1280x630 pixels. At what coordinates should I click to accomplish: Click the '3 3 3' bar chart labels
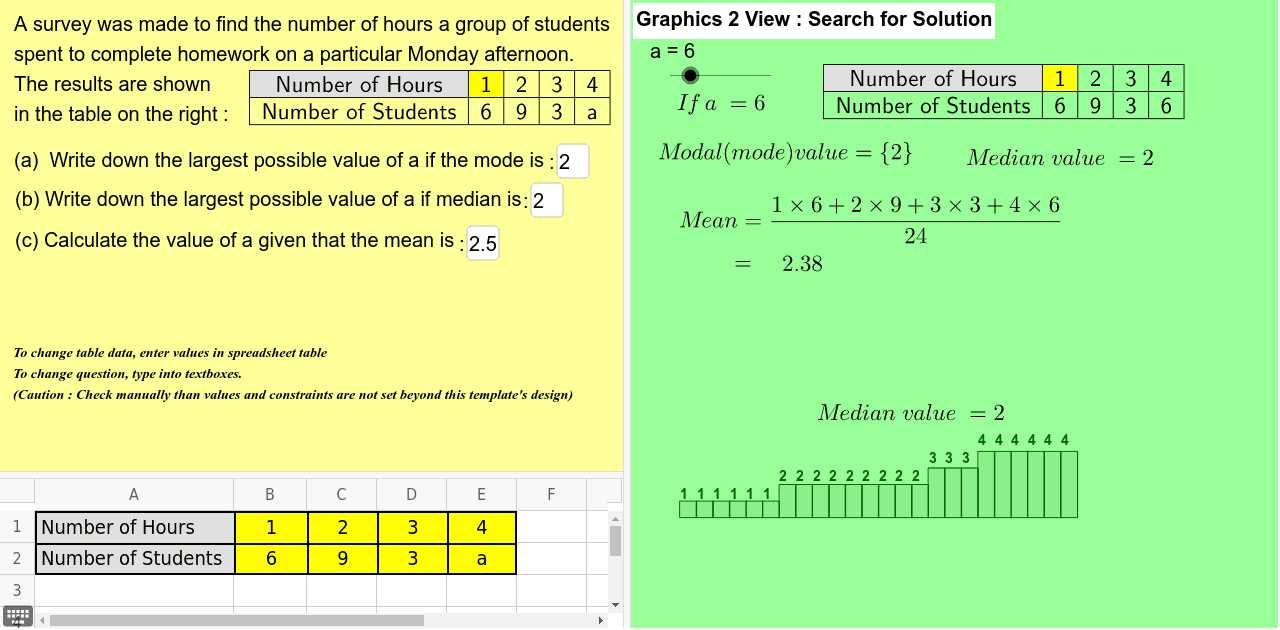point(950,458)
